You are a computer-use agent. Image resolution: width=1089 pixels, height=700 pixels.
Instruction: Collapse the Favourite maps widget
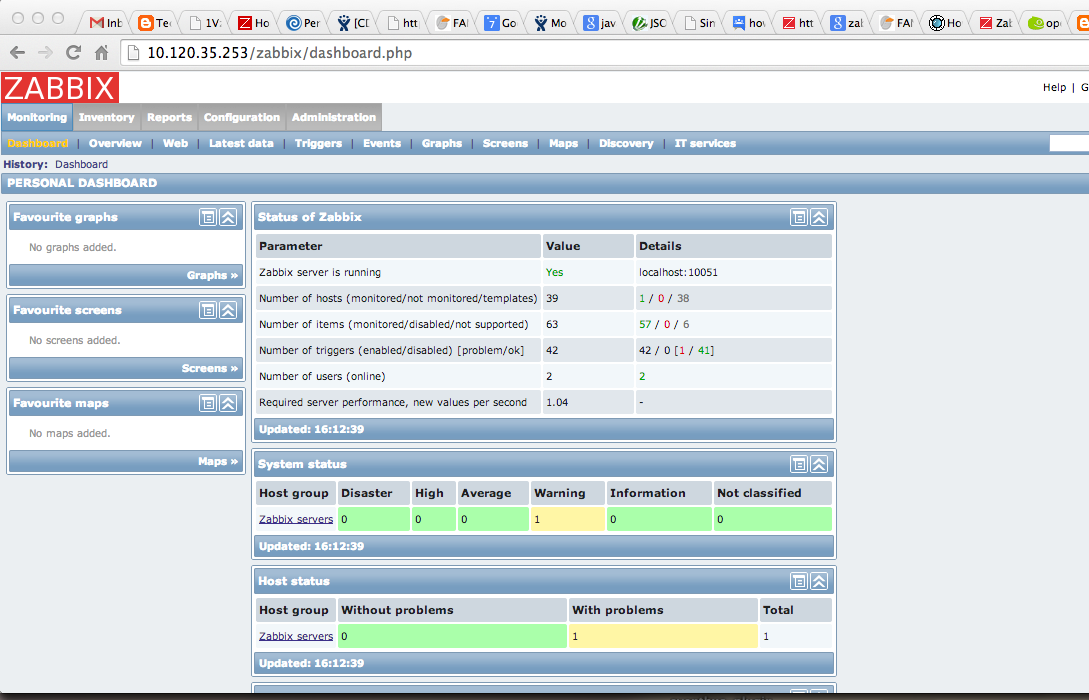click(x=228, y=403)
